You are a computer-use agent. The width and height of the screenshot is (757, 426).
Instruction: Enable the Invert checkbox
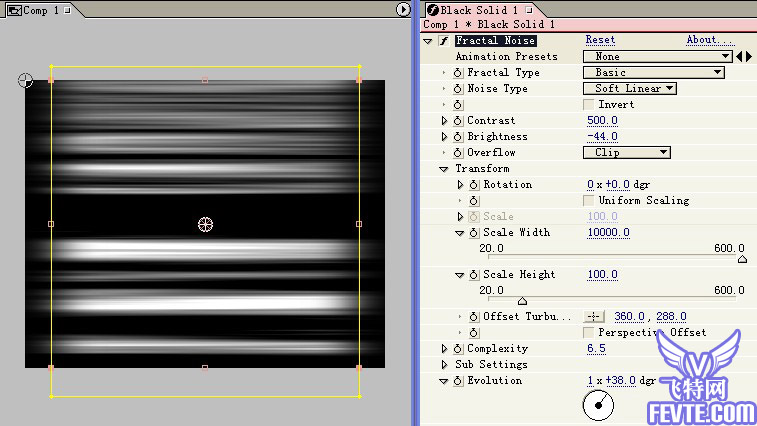[x=589, y=104]
